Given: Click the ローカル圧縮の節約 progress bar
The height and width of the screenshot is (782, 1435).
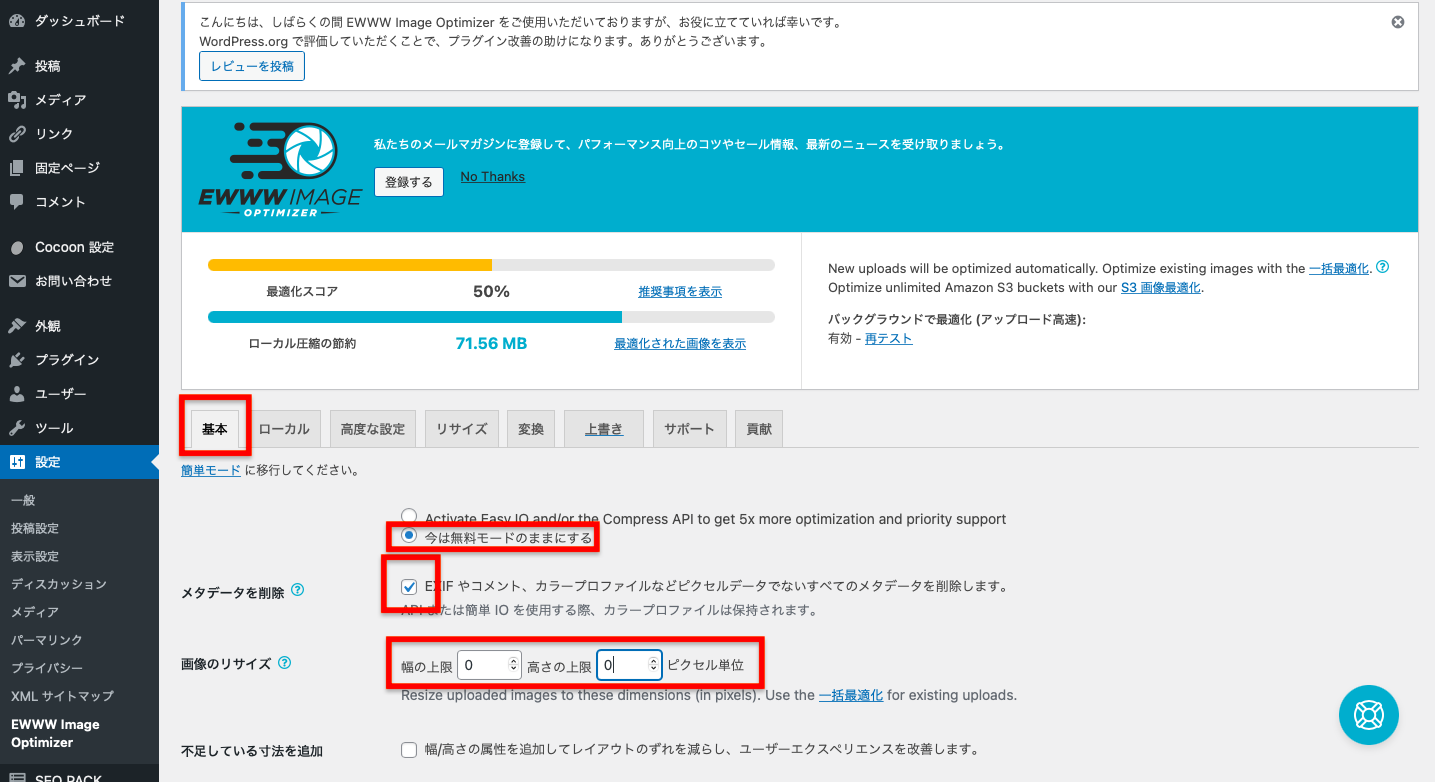Looking at the screenshot, I should pos(491,317).
